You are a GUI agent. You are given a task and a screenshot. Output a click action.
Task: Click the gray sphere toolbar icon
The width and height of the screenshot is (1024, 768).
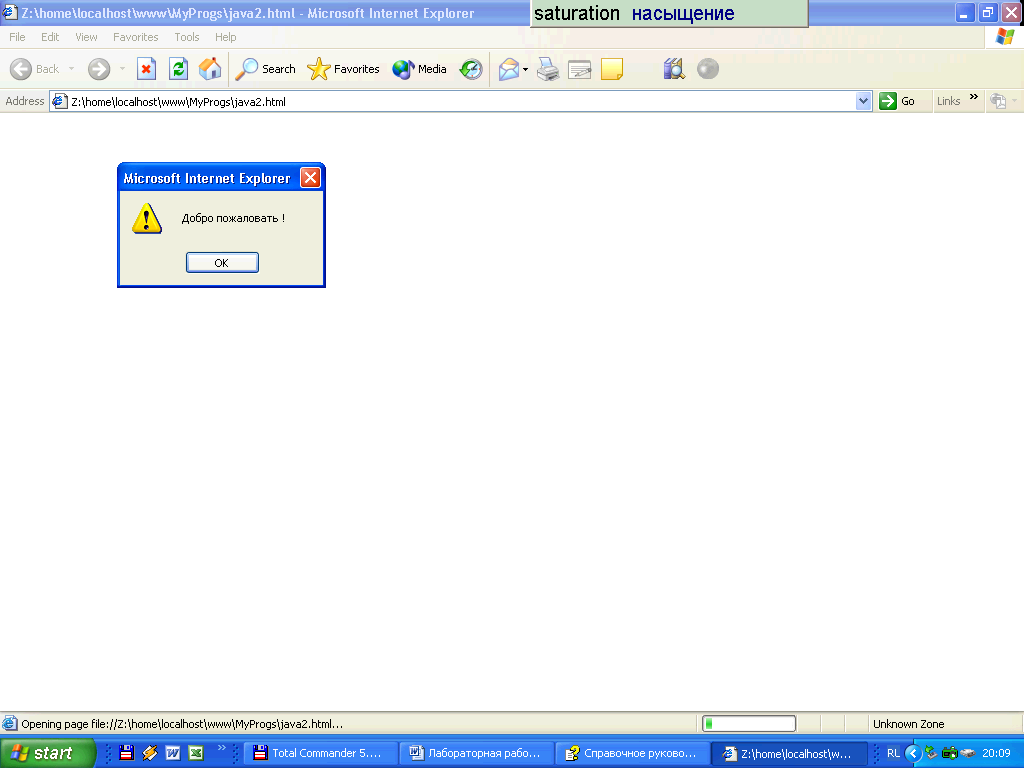point(708,69)
